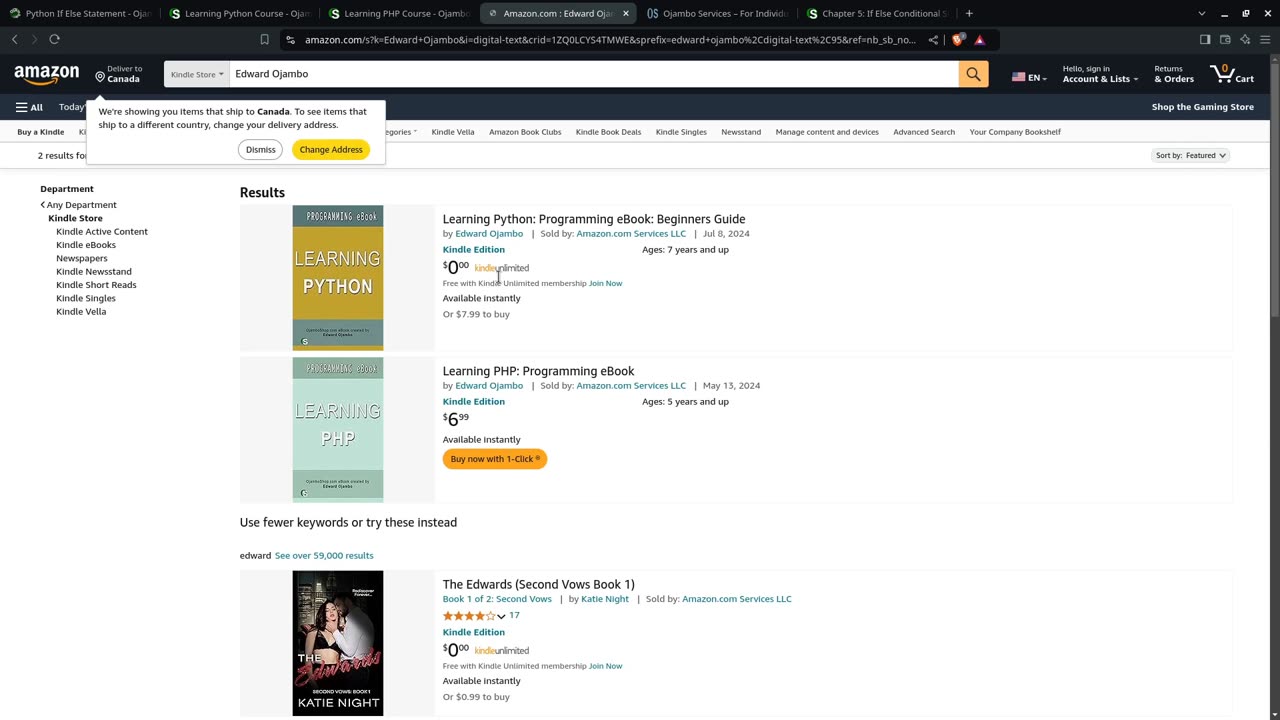Open the Kindle Store search category dropdown

197,74
